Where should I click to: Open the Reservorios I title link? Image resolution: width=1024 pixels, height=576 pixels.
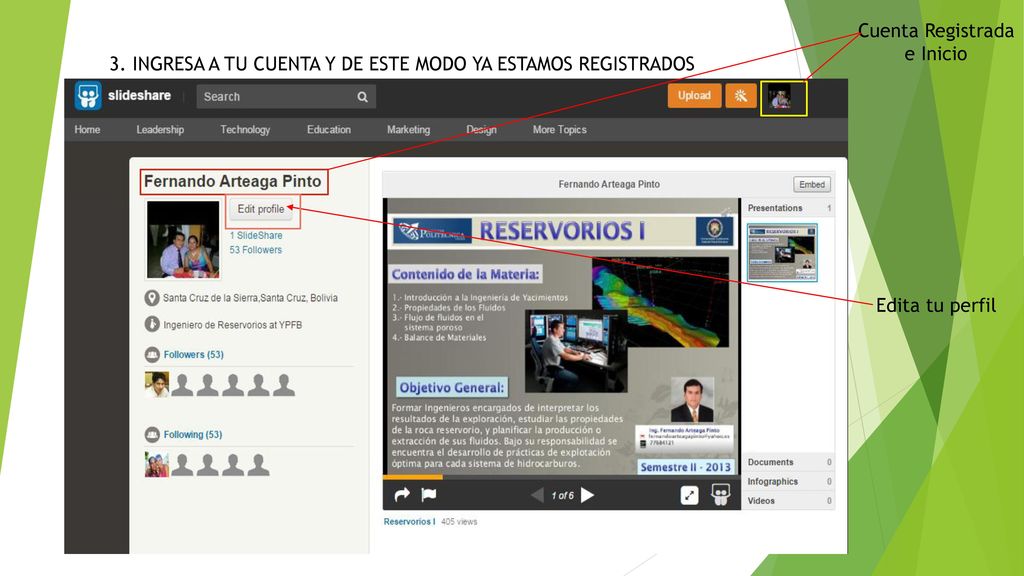click(409, 522)
